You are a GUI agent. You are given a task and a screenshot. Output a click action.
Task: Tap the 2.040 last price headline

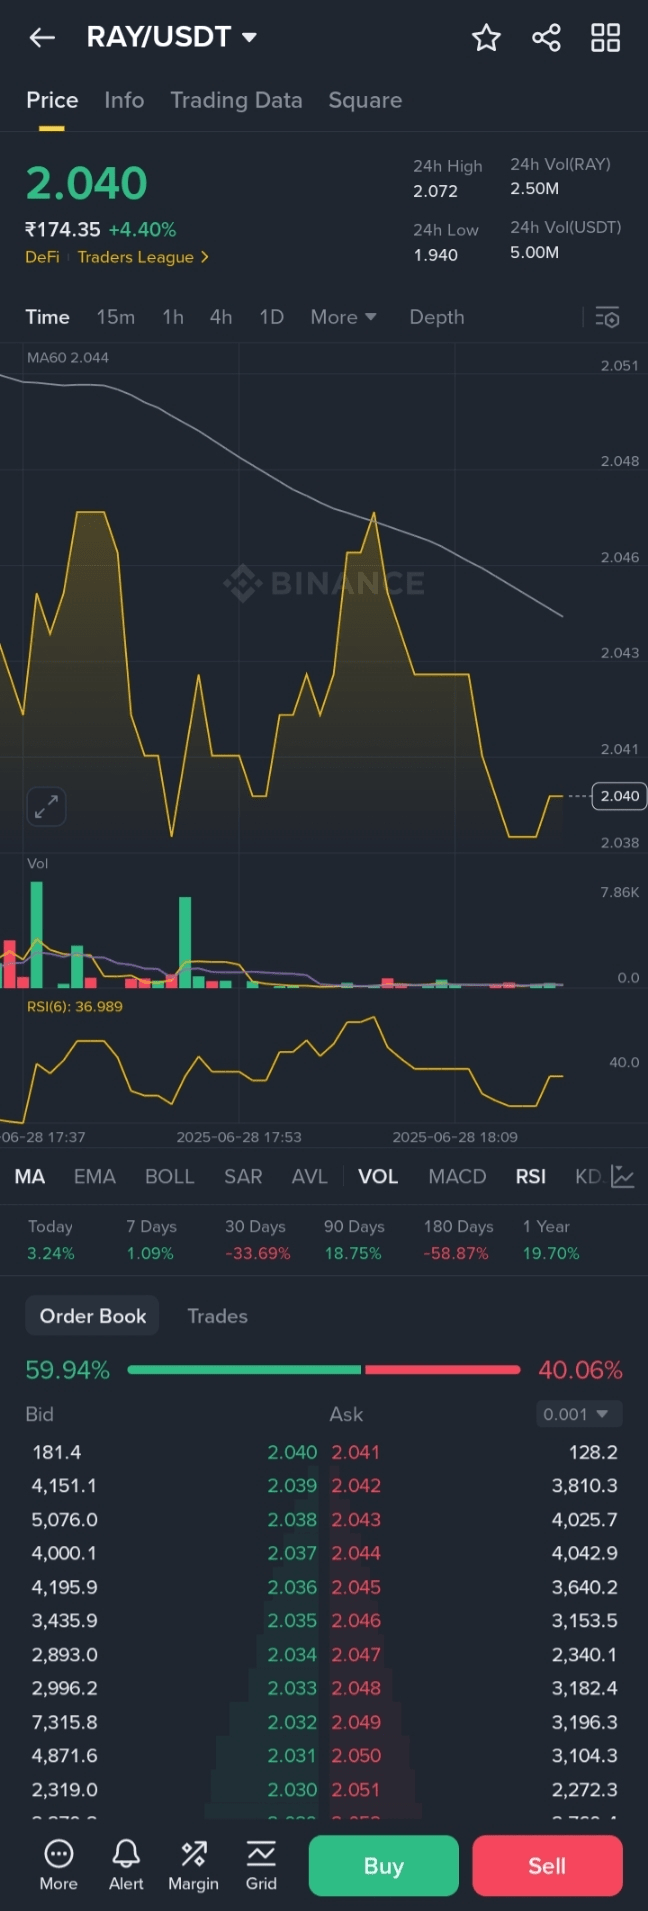click(x=86, y=183)
